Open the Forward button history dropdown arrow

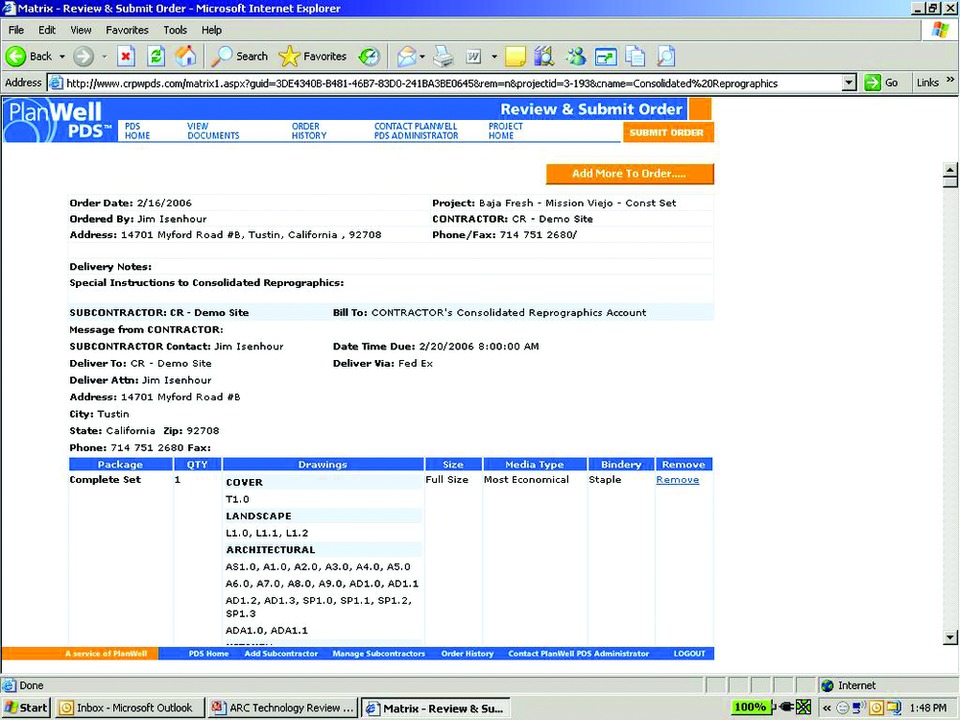(x=104, y=57)
